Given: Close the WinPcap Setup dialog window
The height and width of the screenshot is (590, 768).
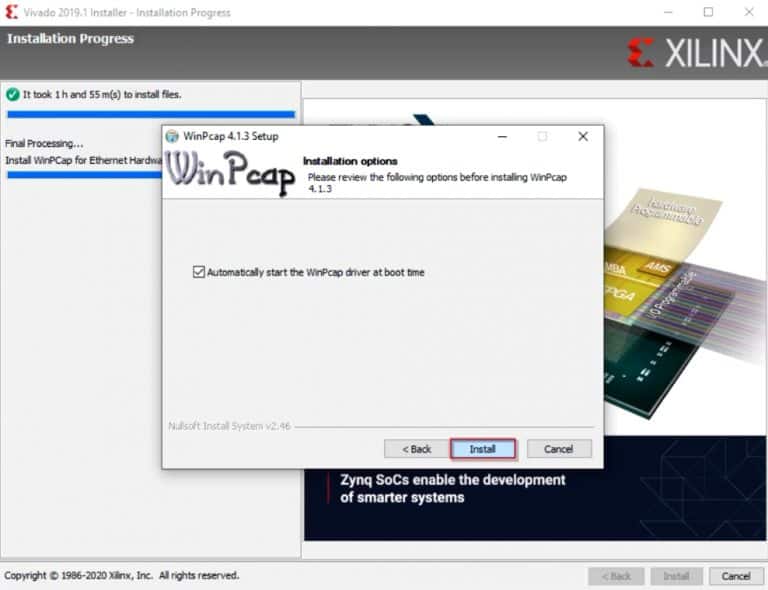Looking at the screenshot, I should [583, 136].
